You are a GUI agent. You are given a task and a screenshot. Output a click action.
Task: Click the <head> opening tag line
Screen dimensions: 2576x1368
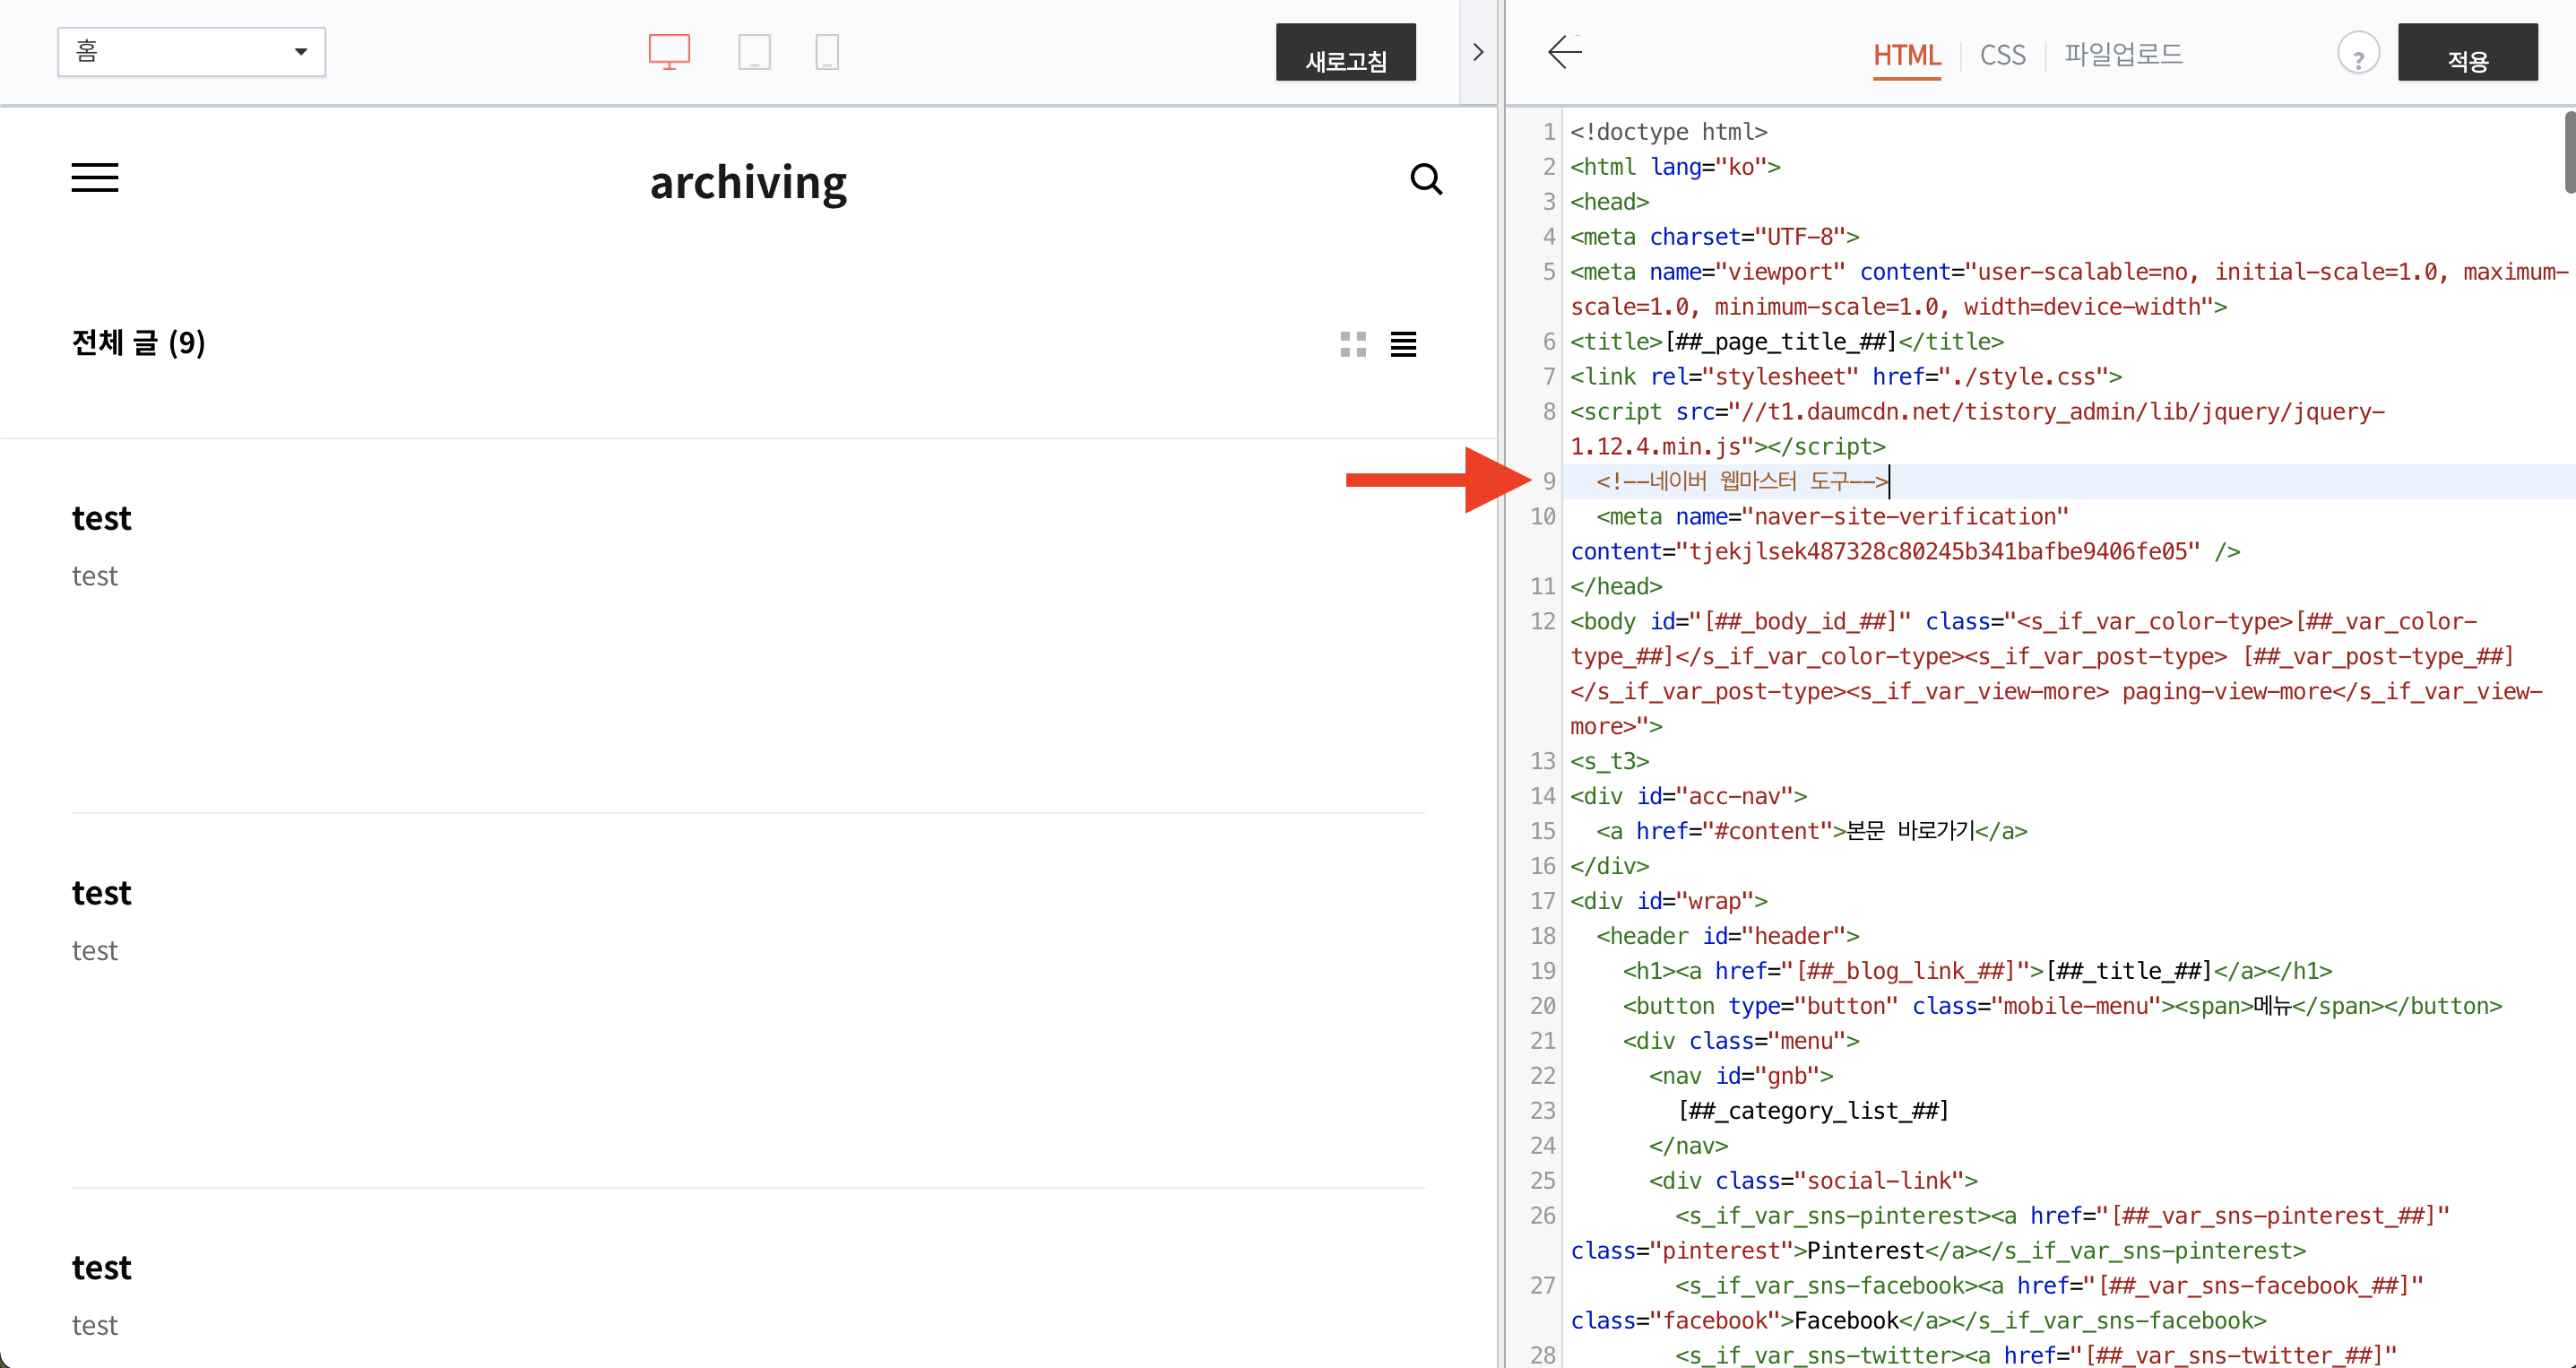(1609, 202)
